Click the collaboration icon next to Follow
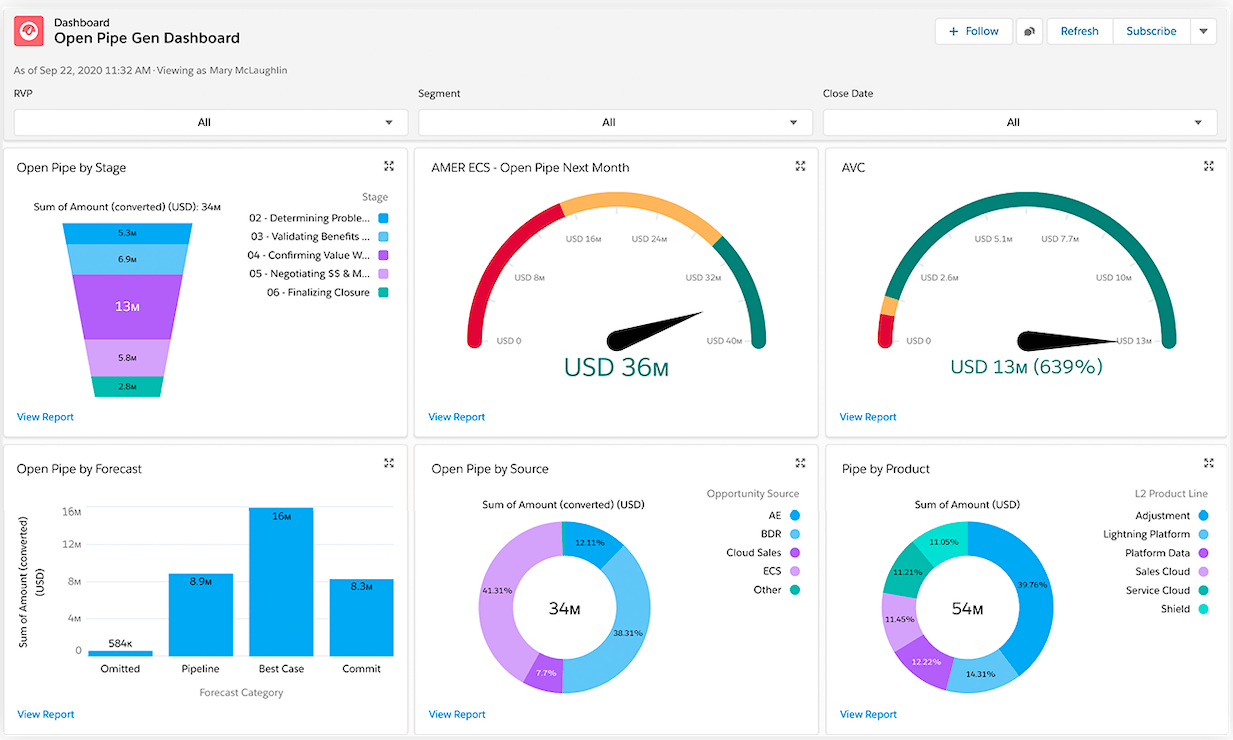 tap(1029, 31)
